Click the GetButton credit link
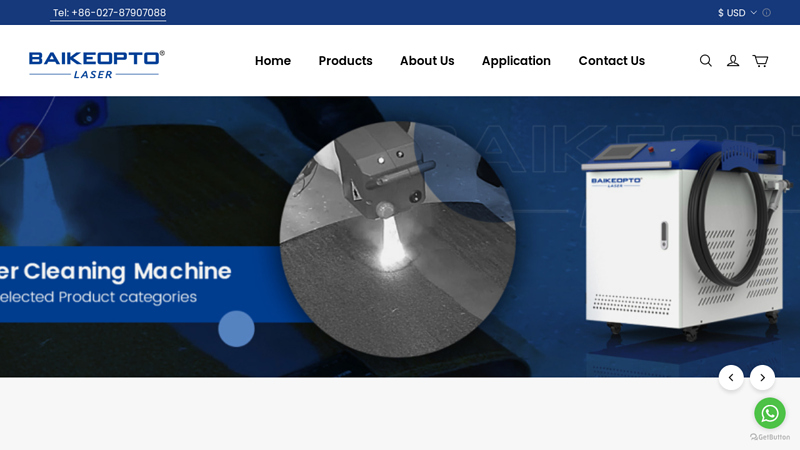Viewport: 800px width, 450px height. point(770,437)
